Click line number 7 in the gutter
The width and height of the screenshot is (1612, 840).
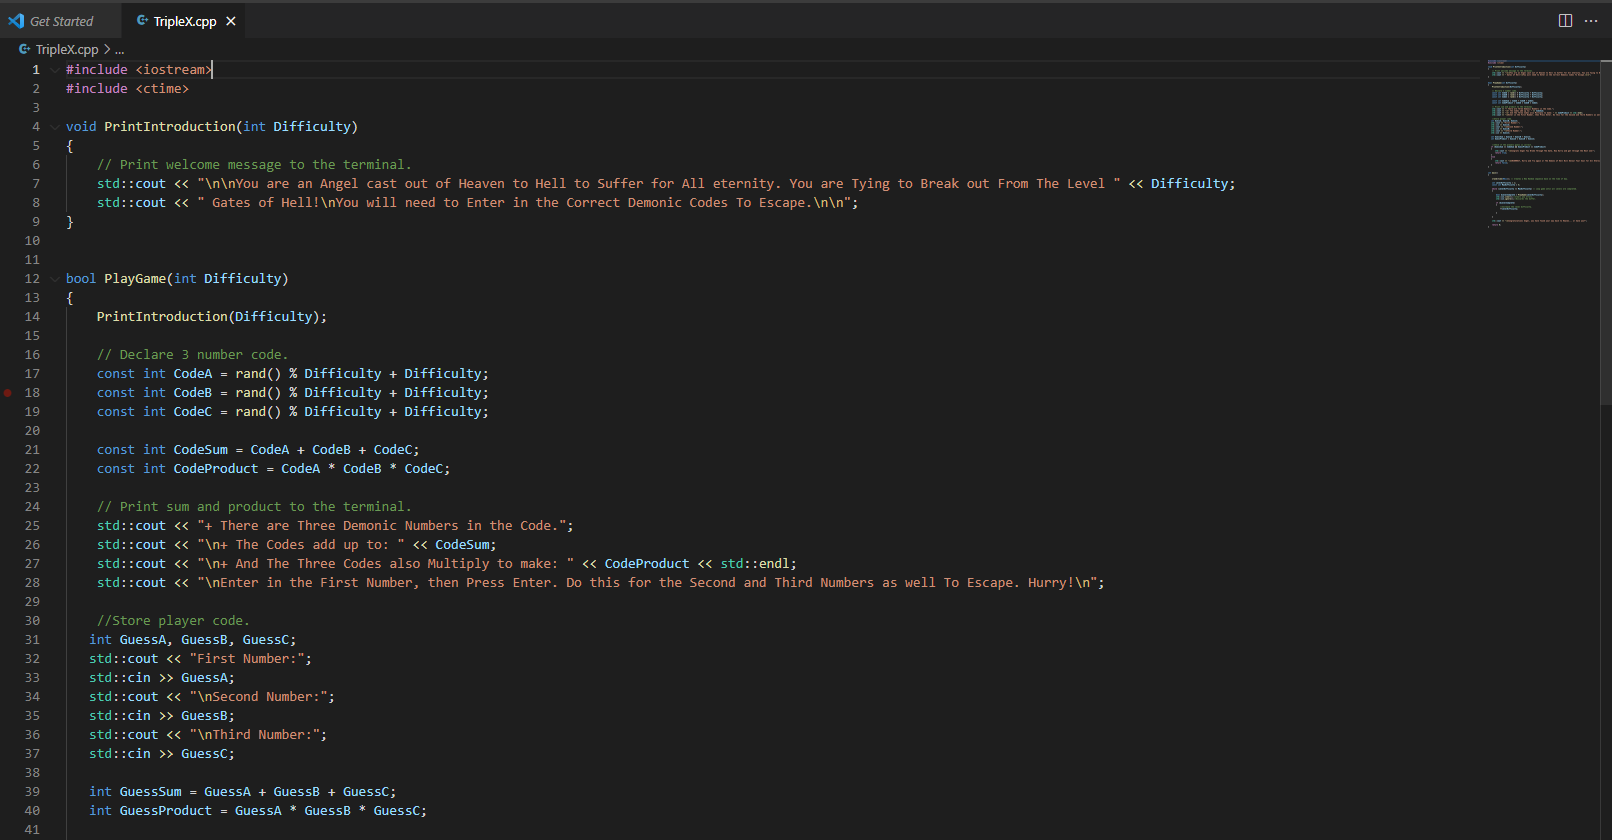point(36,184)
